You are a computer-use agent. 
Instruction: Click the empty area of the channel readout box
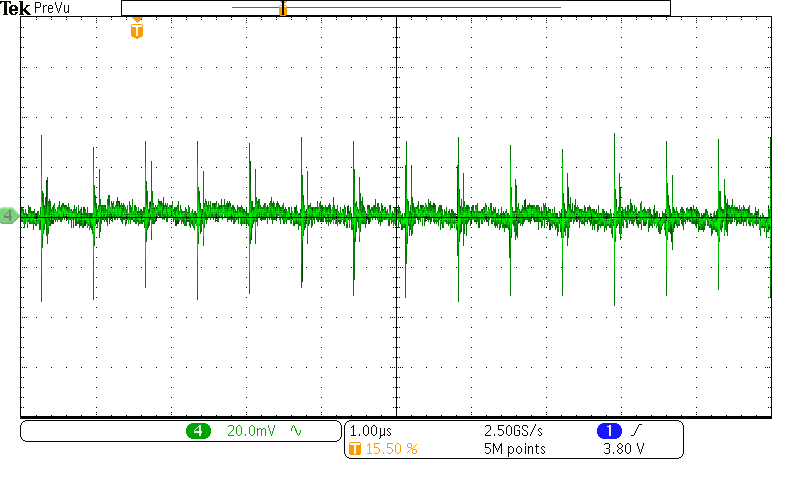click(100, 431)
